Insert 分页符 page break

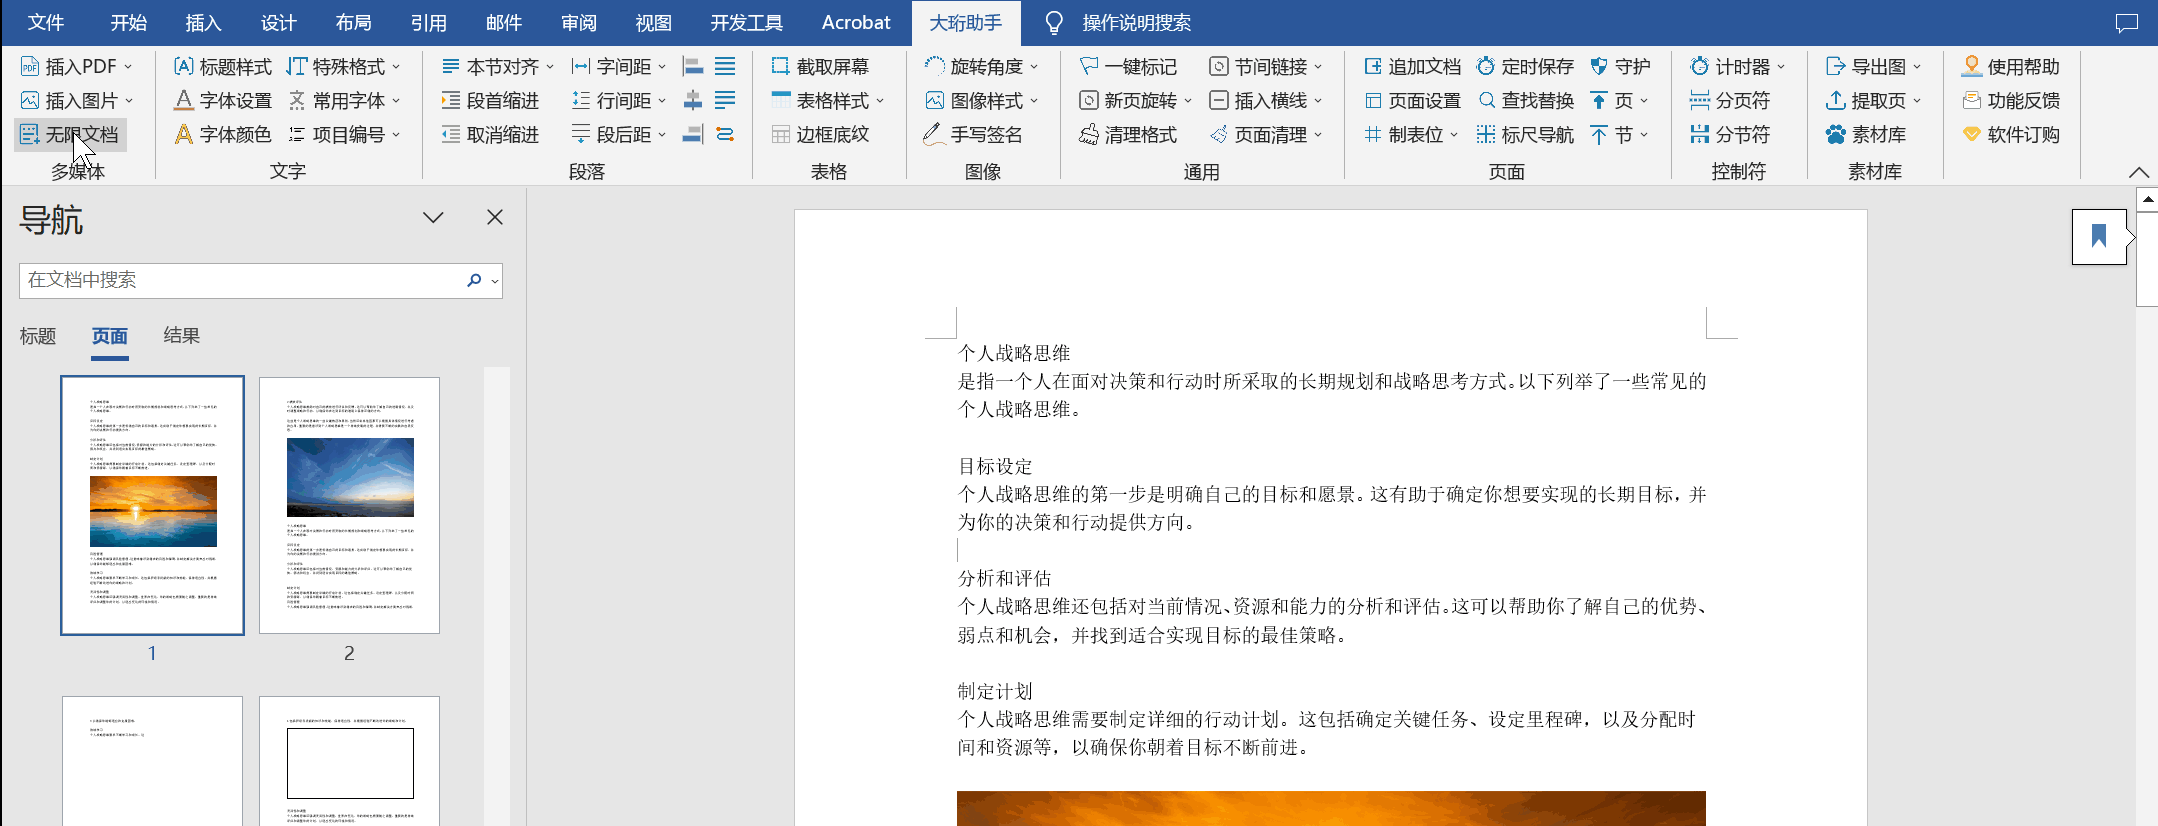(1730, 101)
